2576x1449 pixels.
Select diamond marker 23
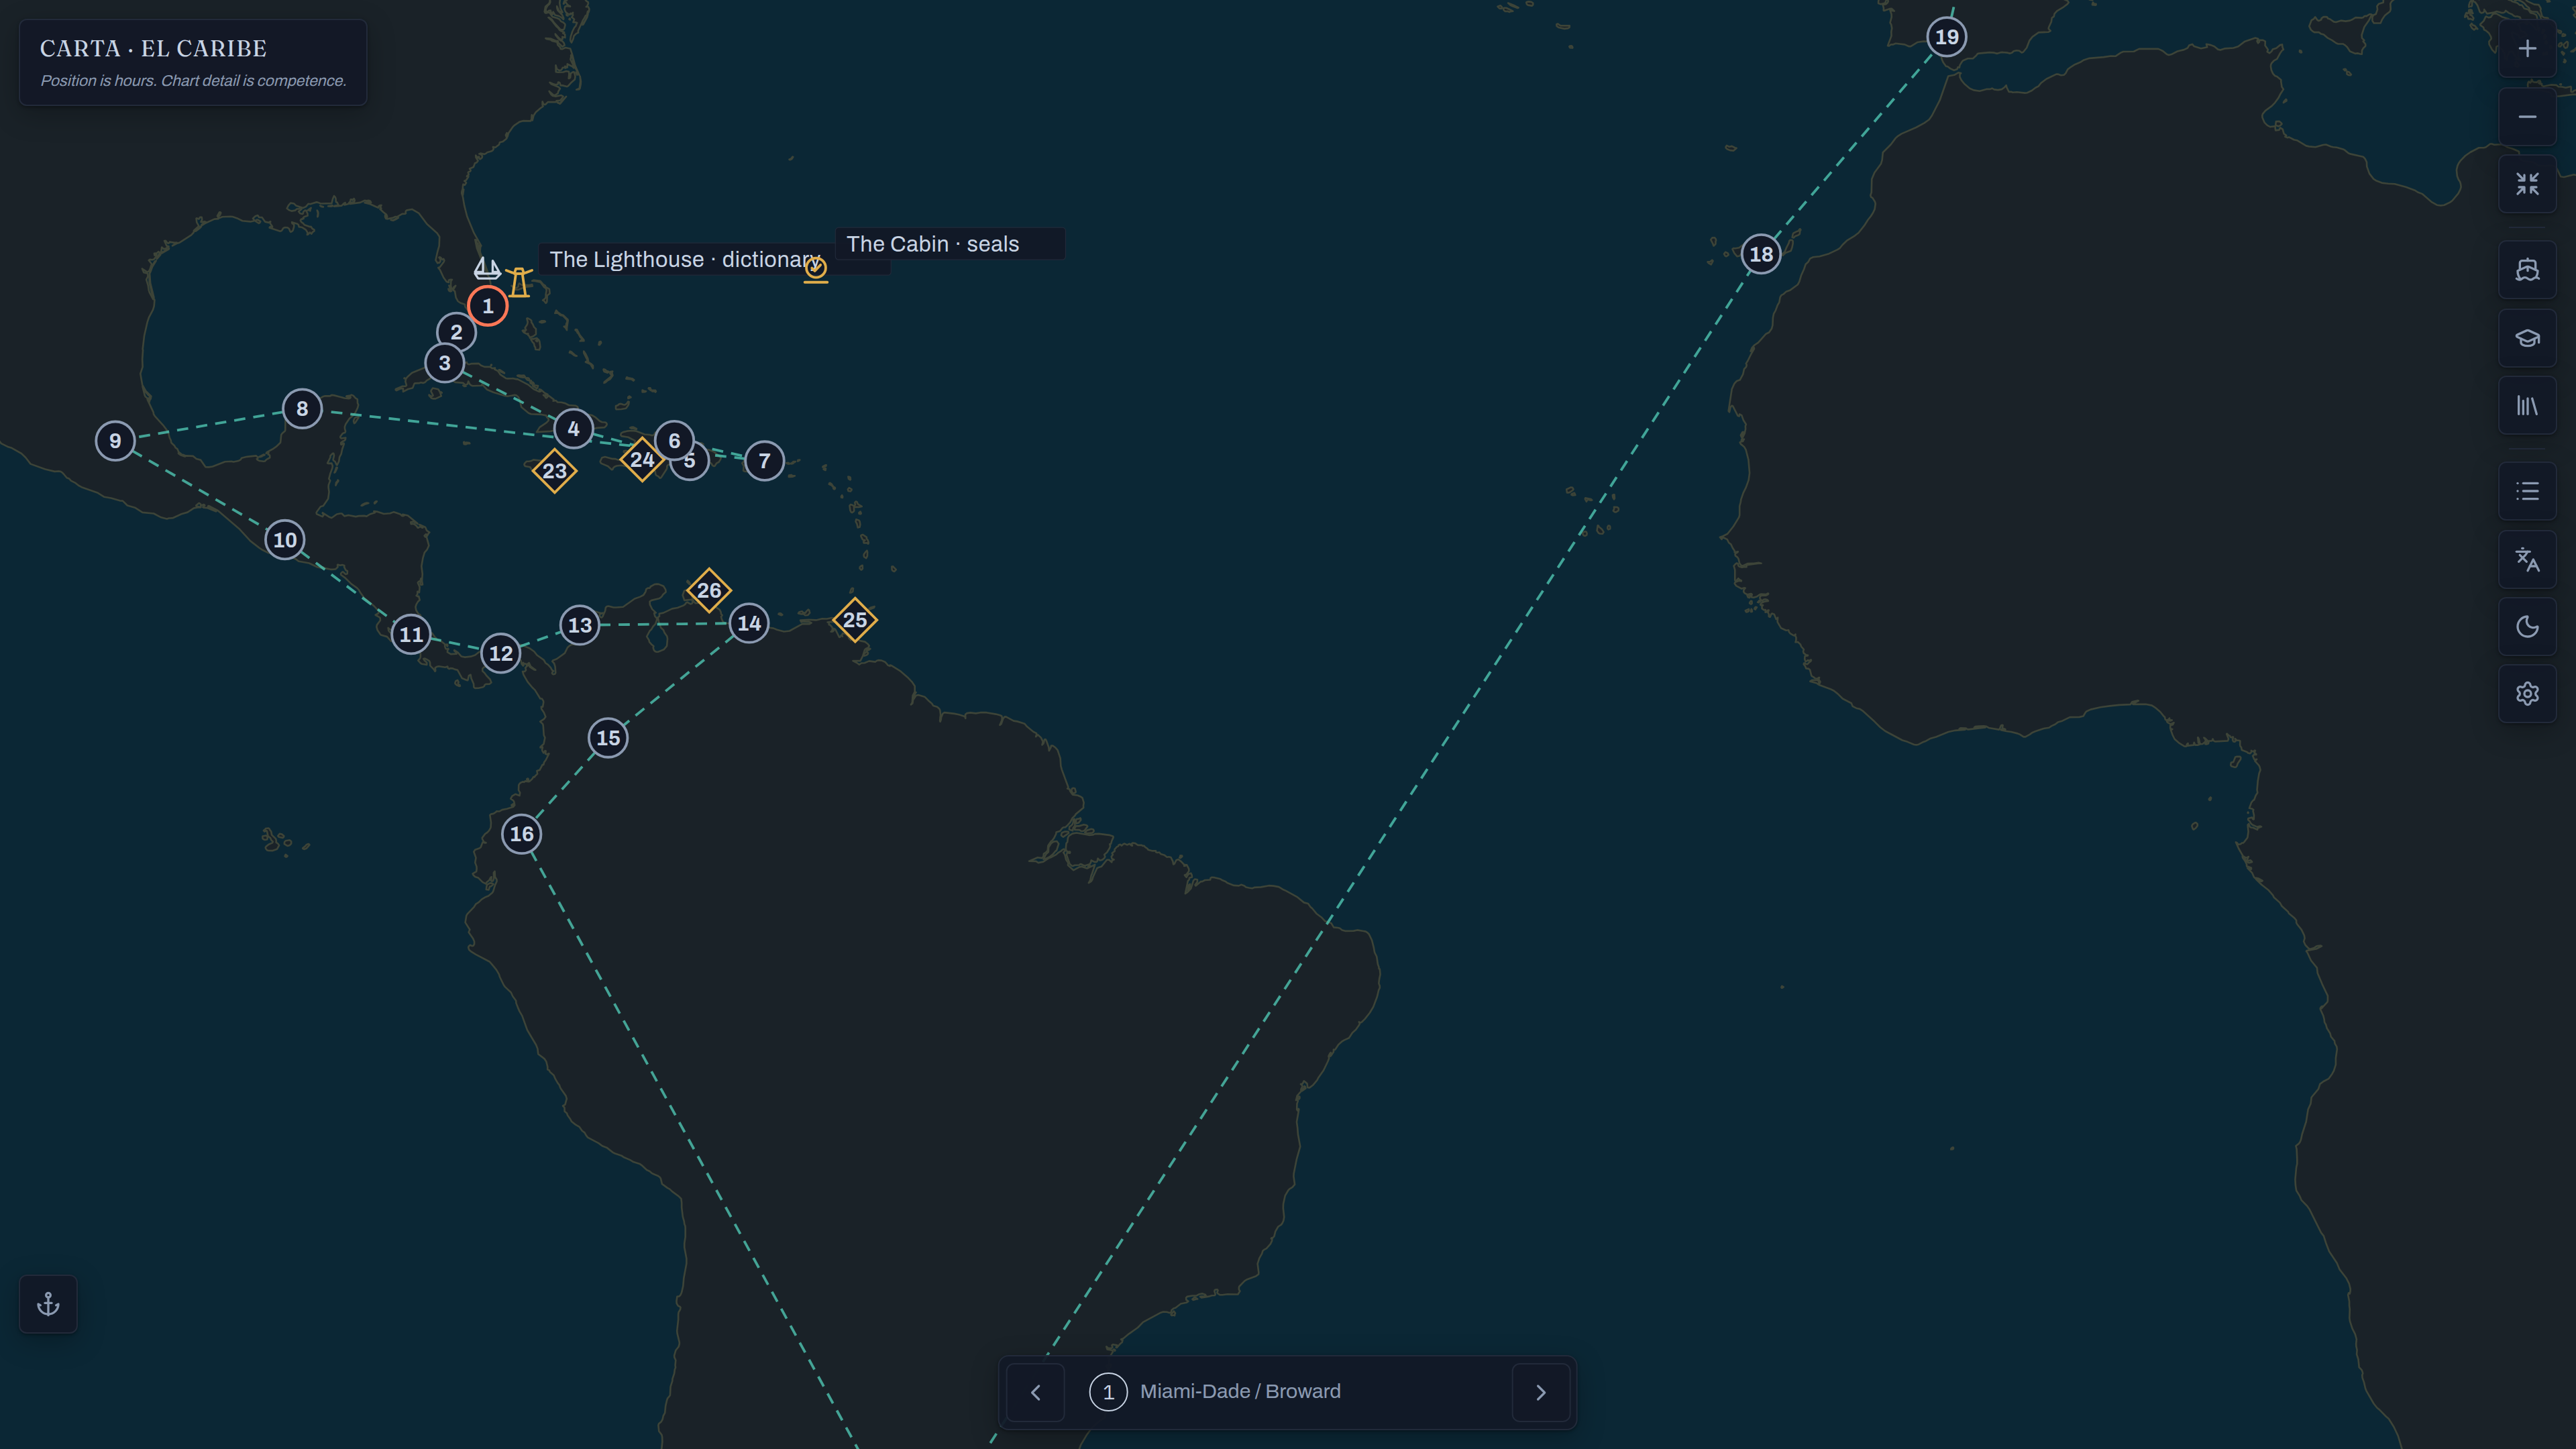[555, 471]
